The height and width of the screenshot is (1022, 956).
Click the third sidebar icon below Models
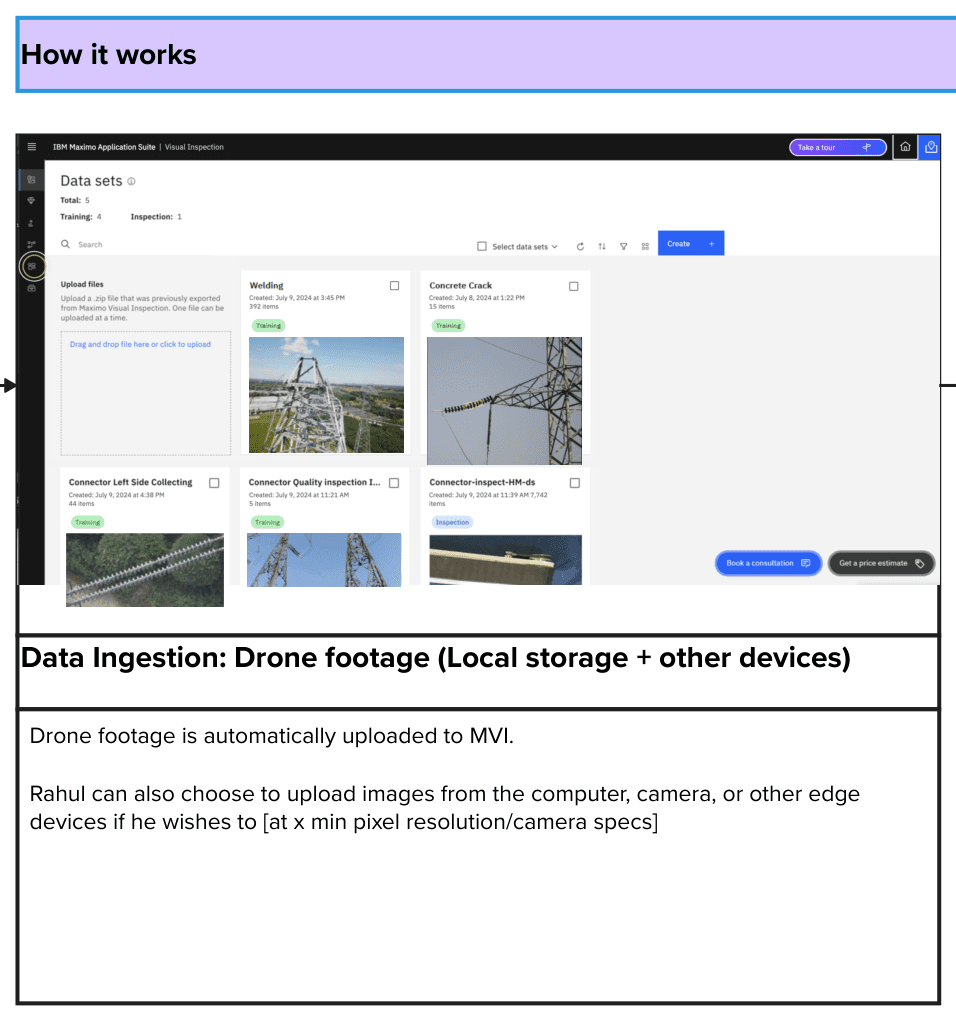click(x=31, y=223)
